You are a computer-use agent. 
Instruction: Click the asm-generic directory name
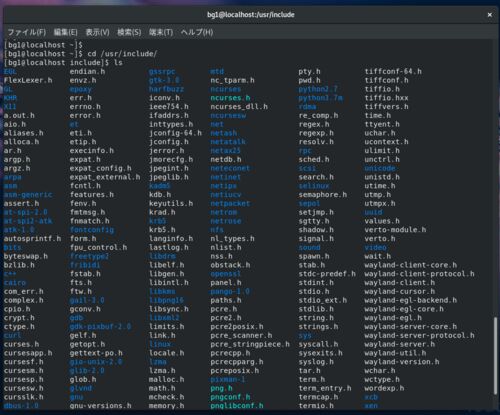pos(28,195)
